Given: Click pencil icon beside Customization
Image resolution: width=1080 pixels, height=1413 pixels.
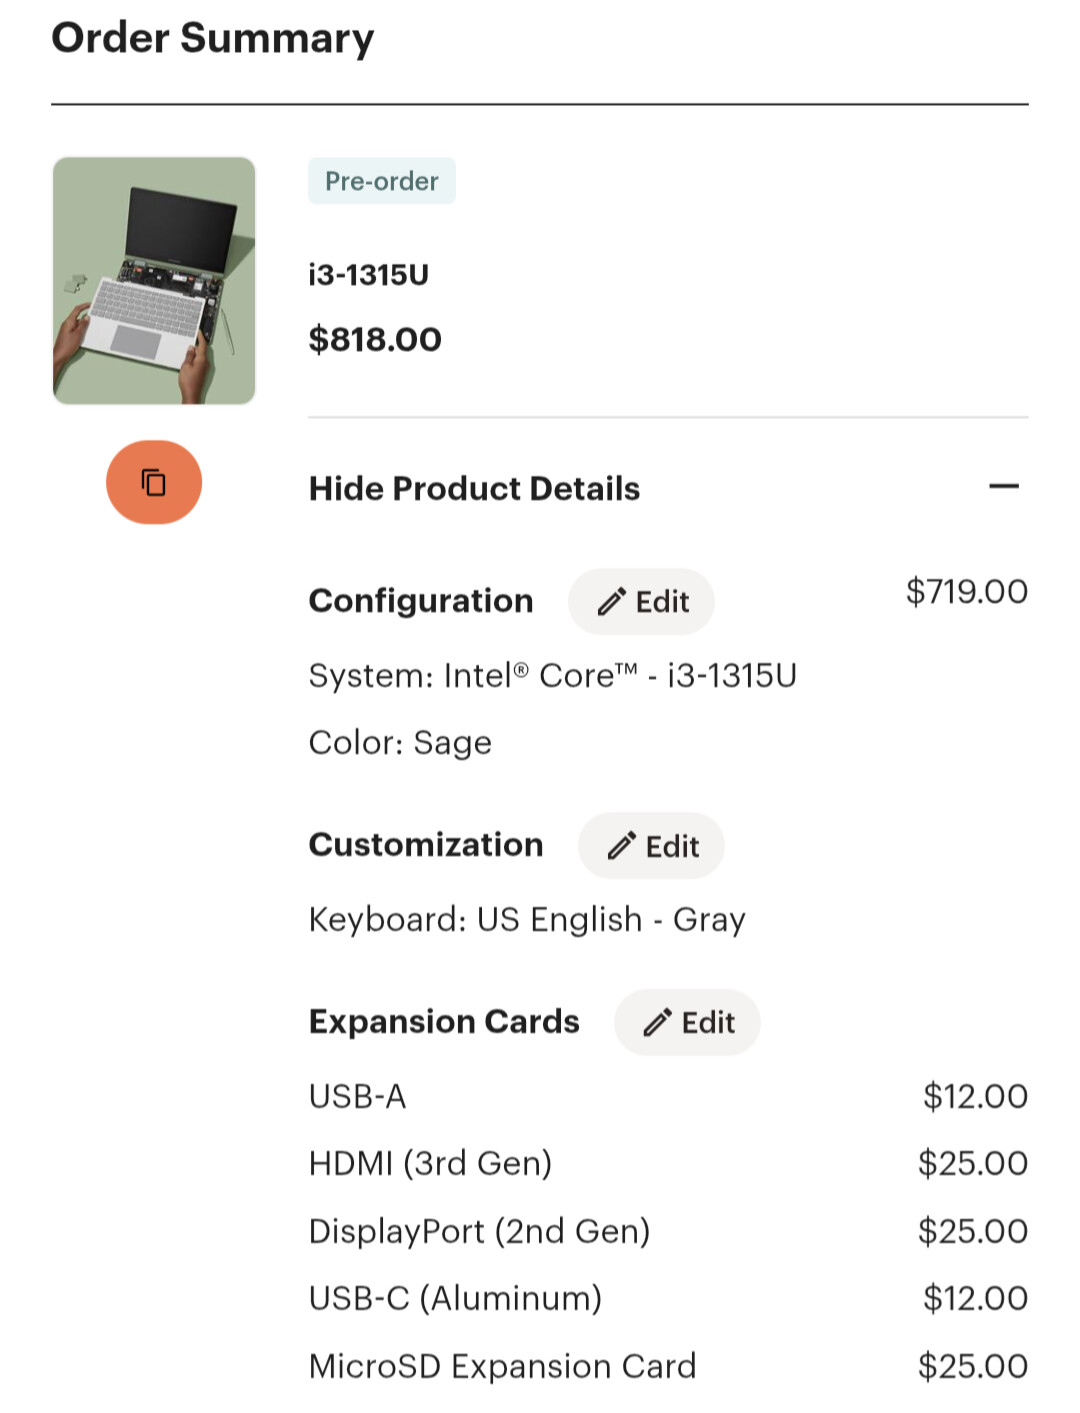Looking at the screenshot, I should click(621, 846).
